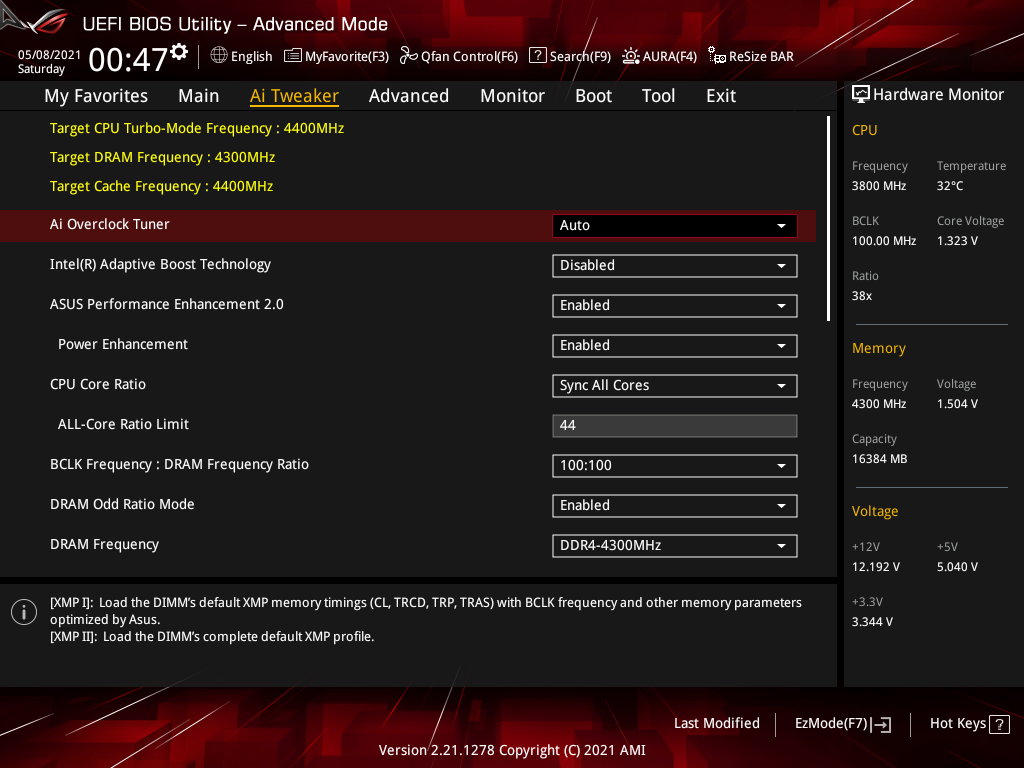The width and height of the screenshot is (1024, 768).
Task: Open the DRAM Odd Ratio Mode dropdown
Action: pyautogui.click(x=675, y=505)
